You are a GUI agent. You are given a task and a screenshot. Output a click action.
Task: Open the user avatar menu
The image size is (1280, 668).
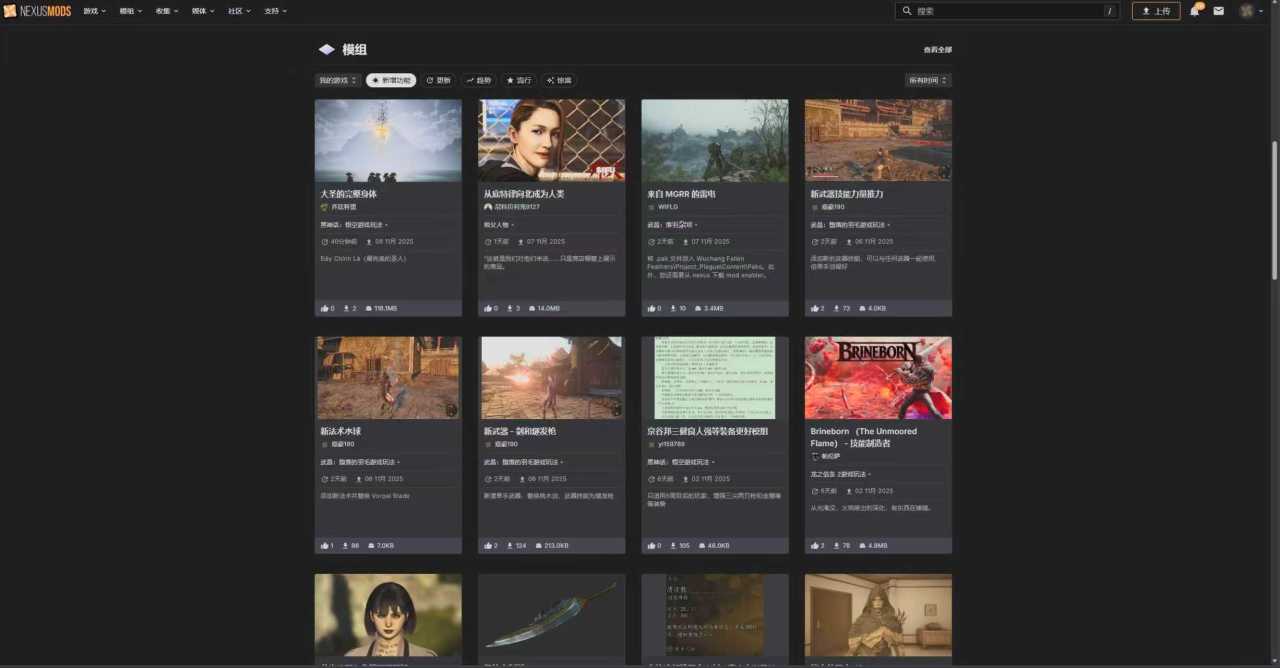pos(1247,11)
